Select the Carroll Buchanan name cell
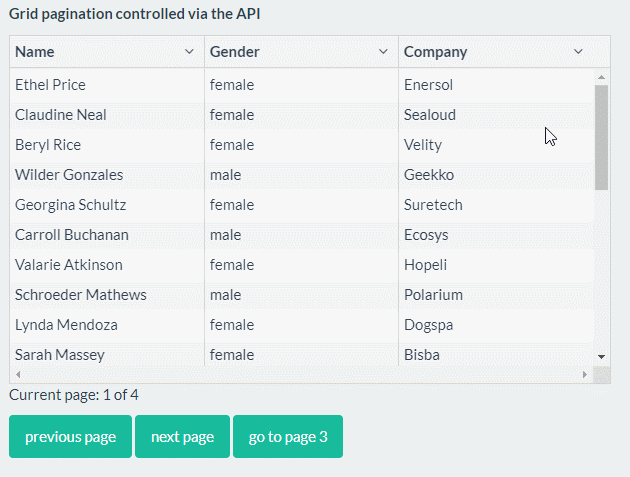 71,235
